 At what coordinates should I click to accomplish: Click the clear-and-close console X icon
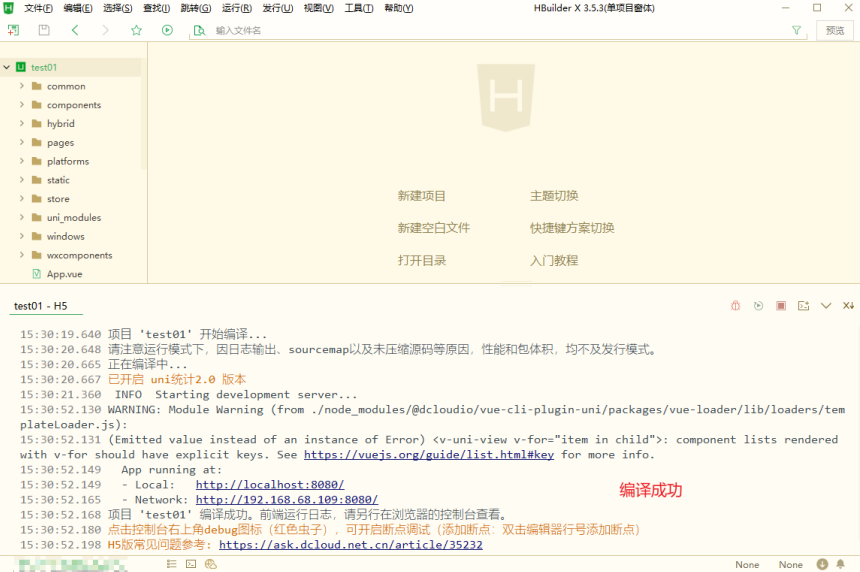848,305
